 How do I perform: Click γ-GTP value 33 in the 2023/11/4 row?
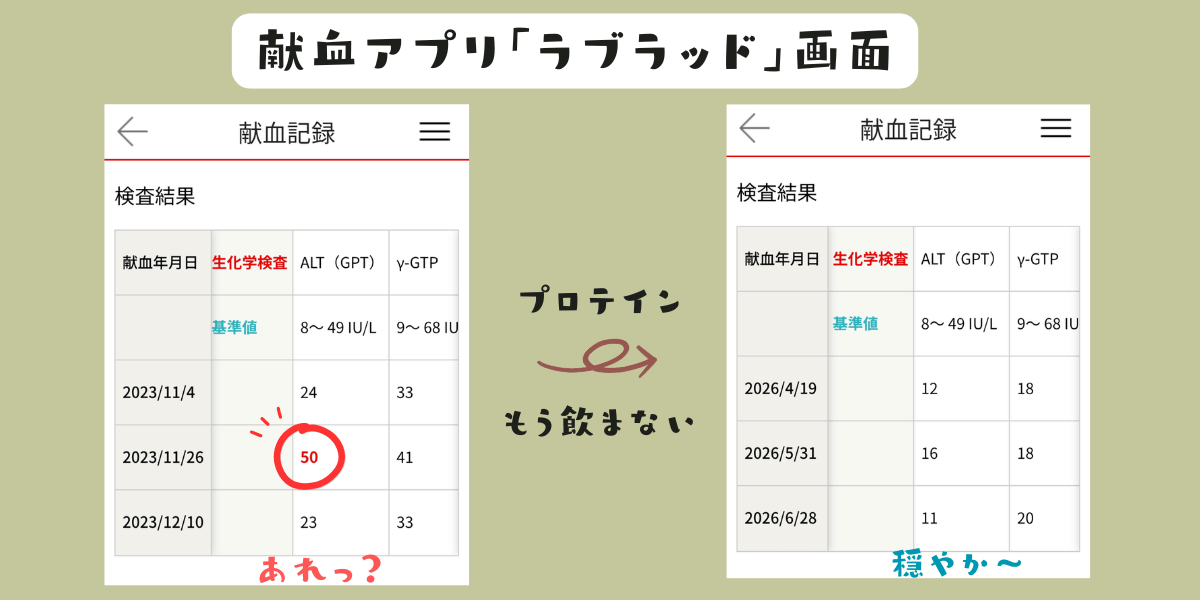coord(405,392)
